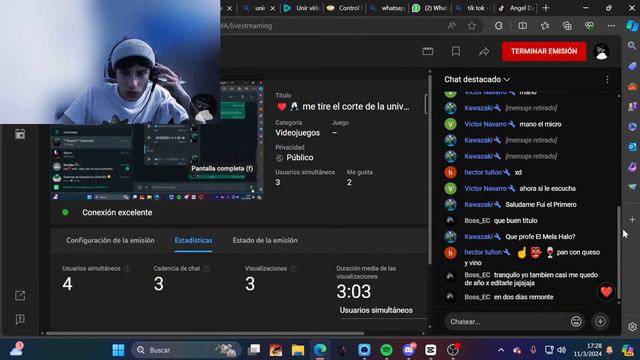The width and height of the screenshot is (640, 360).
Task: Click the plus circle icon beside chat input
Action: click(600, 322)
